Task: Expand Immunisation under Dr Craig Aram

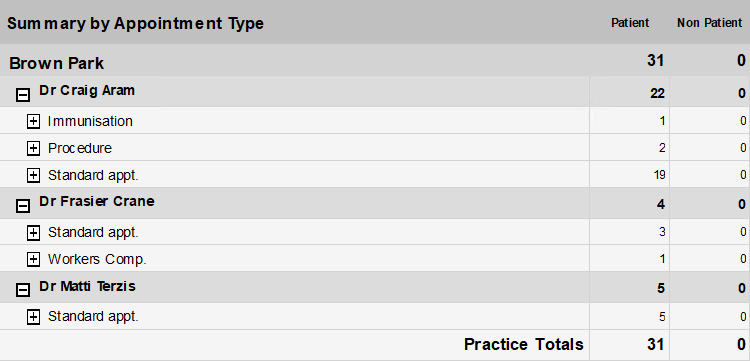Action: coord(33,121)
